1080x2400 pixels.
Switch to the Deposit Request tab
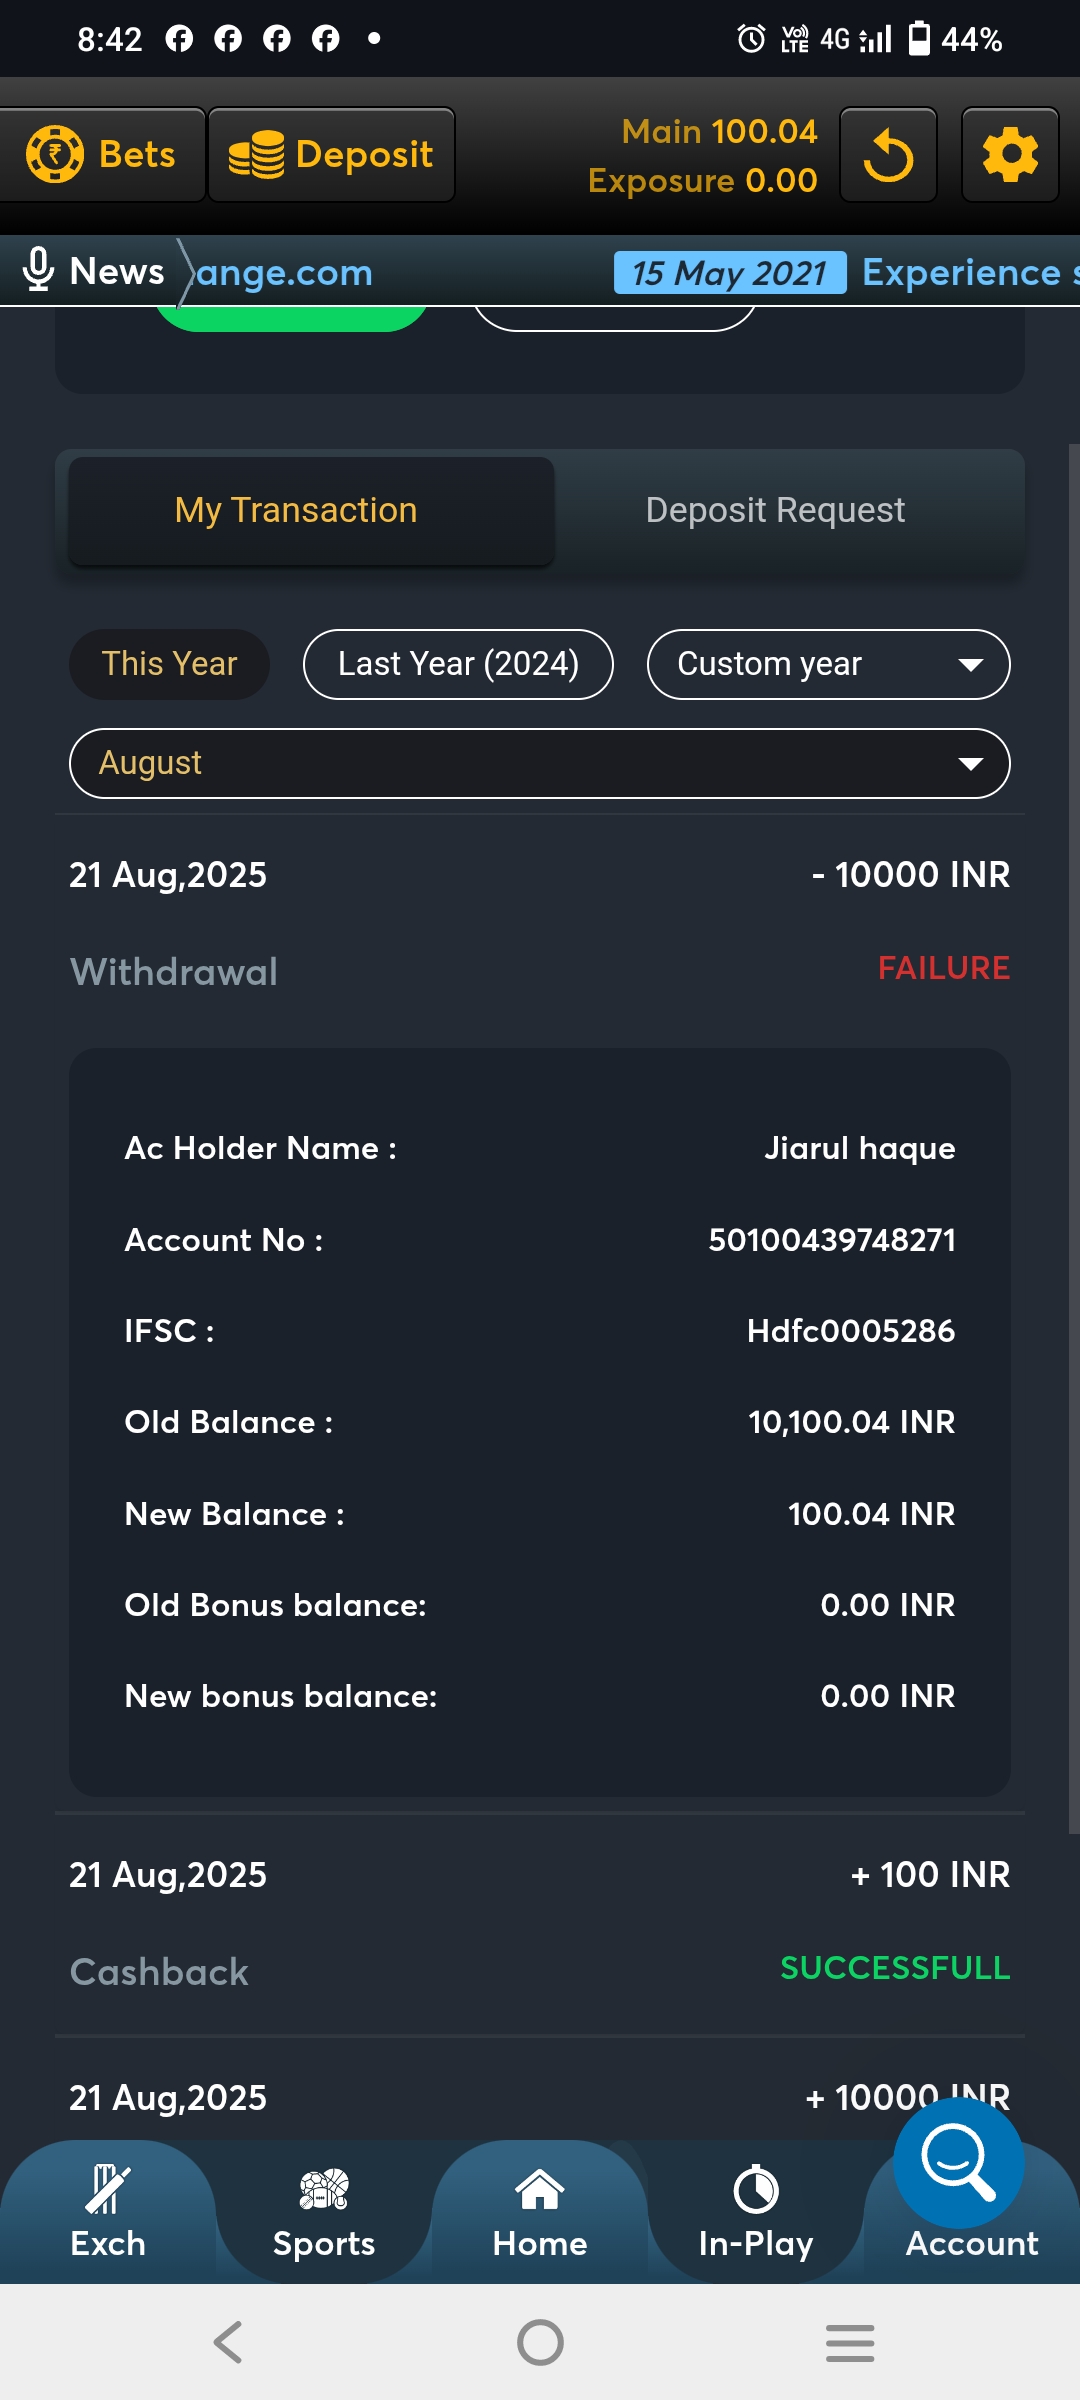tap(775, 511)
